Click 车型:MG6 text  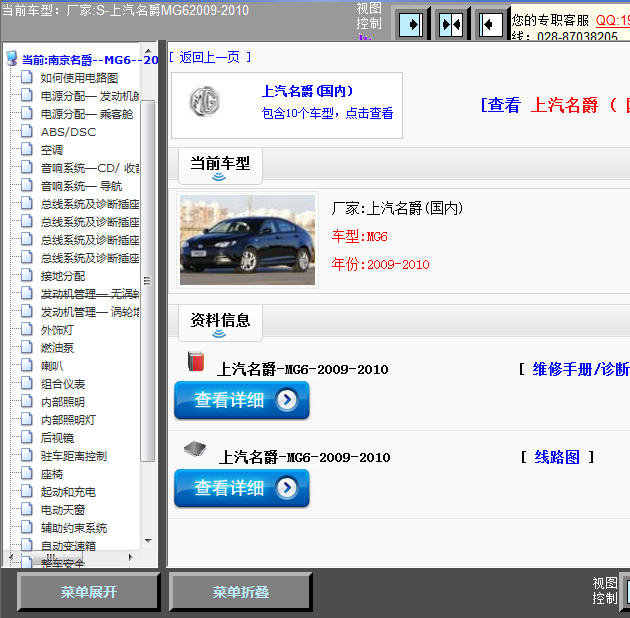[x=360, y=236]
